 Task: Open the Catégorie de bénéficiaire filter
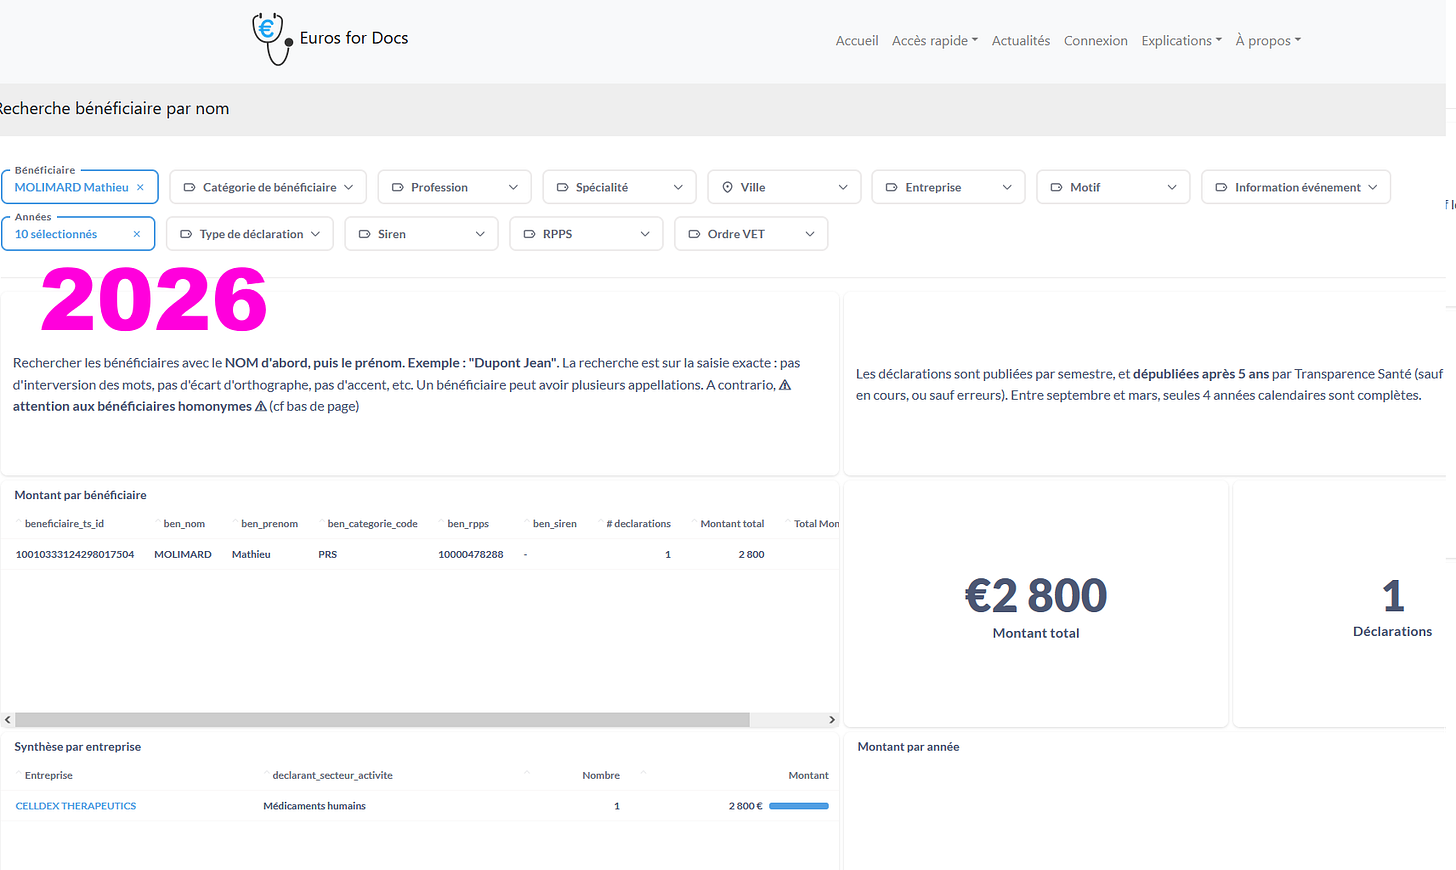point(268,187)
